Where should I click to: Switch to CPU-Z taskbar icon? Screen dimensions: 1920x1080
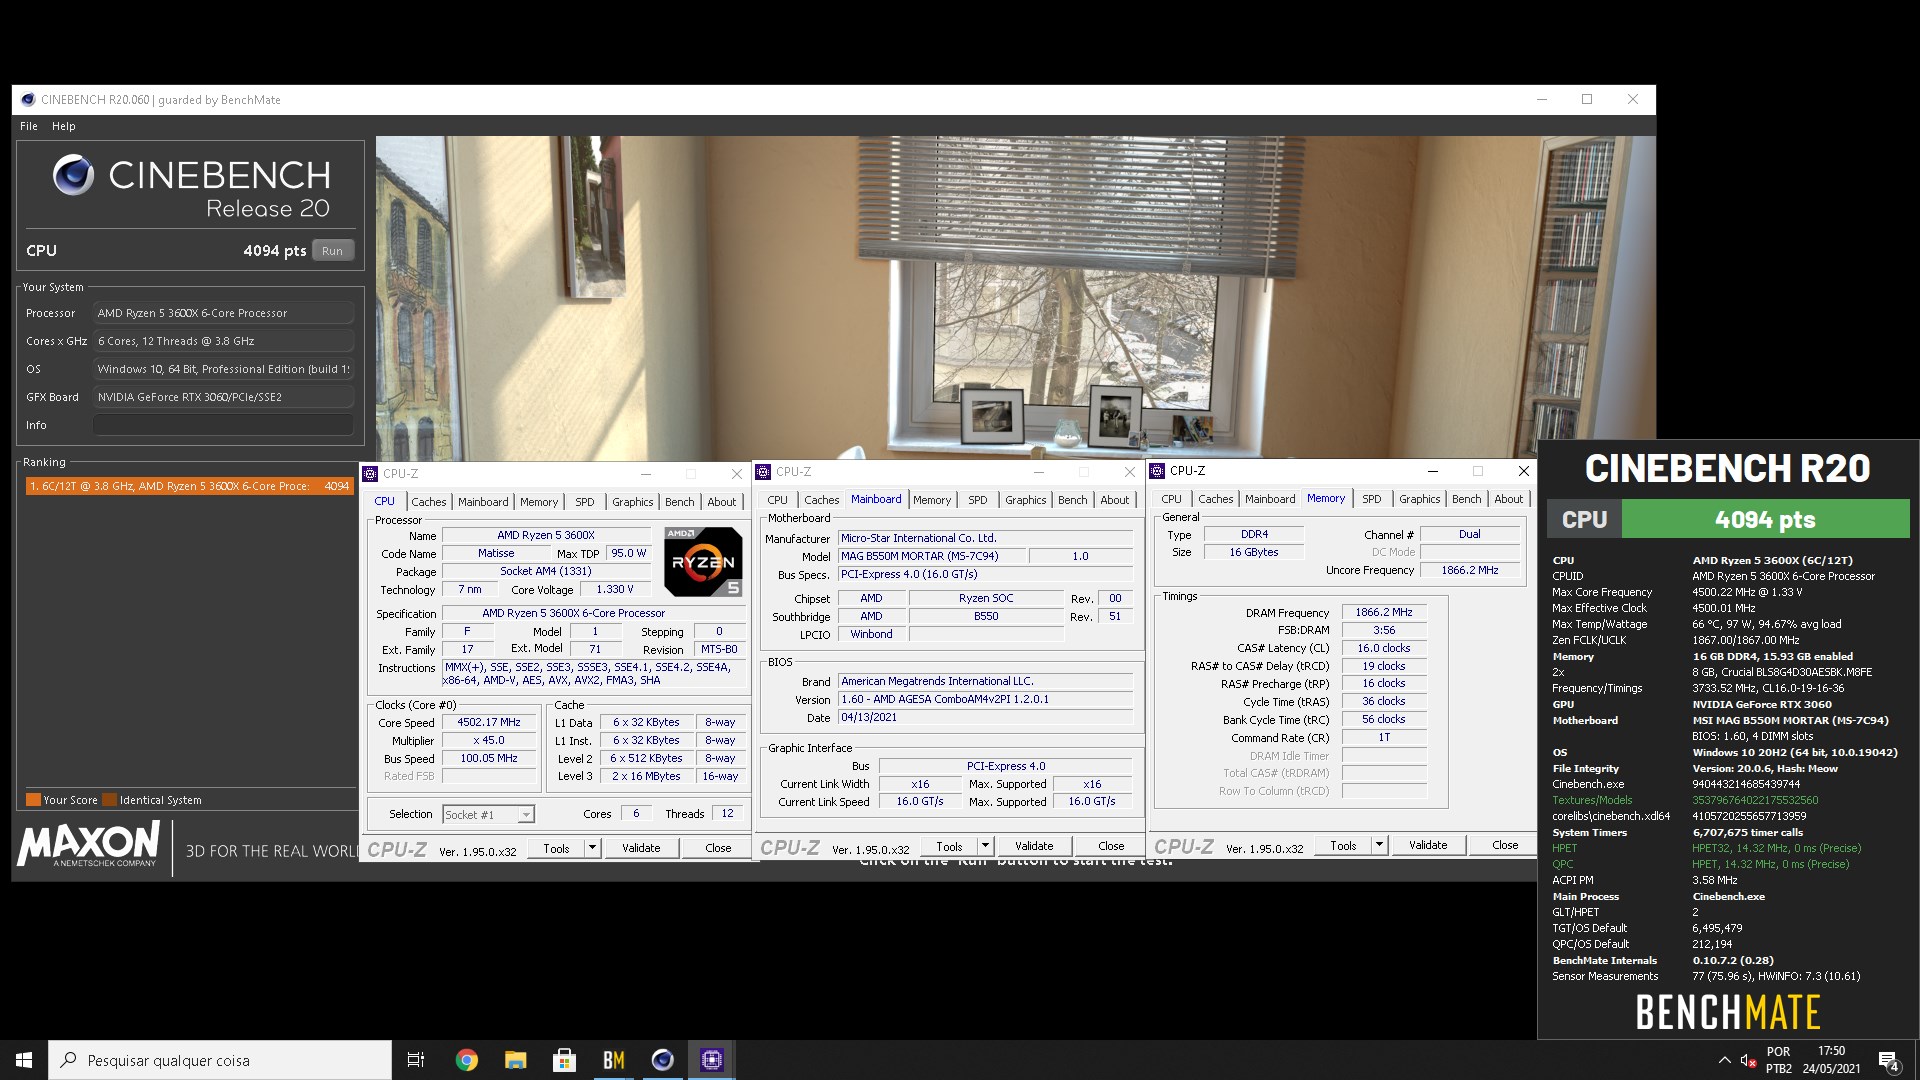pos(711,1060)
